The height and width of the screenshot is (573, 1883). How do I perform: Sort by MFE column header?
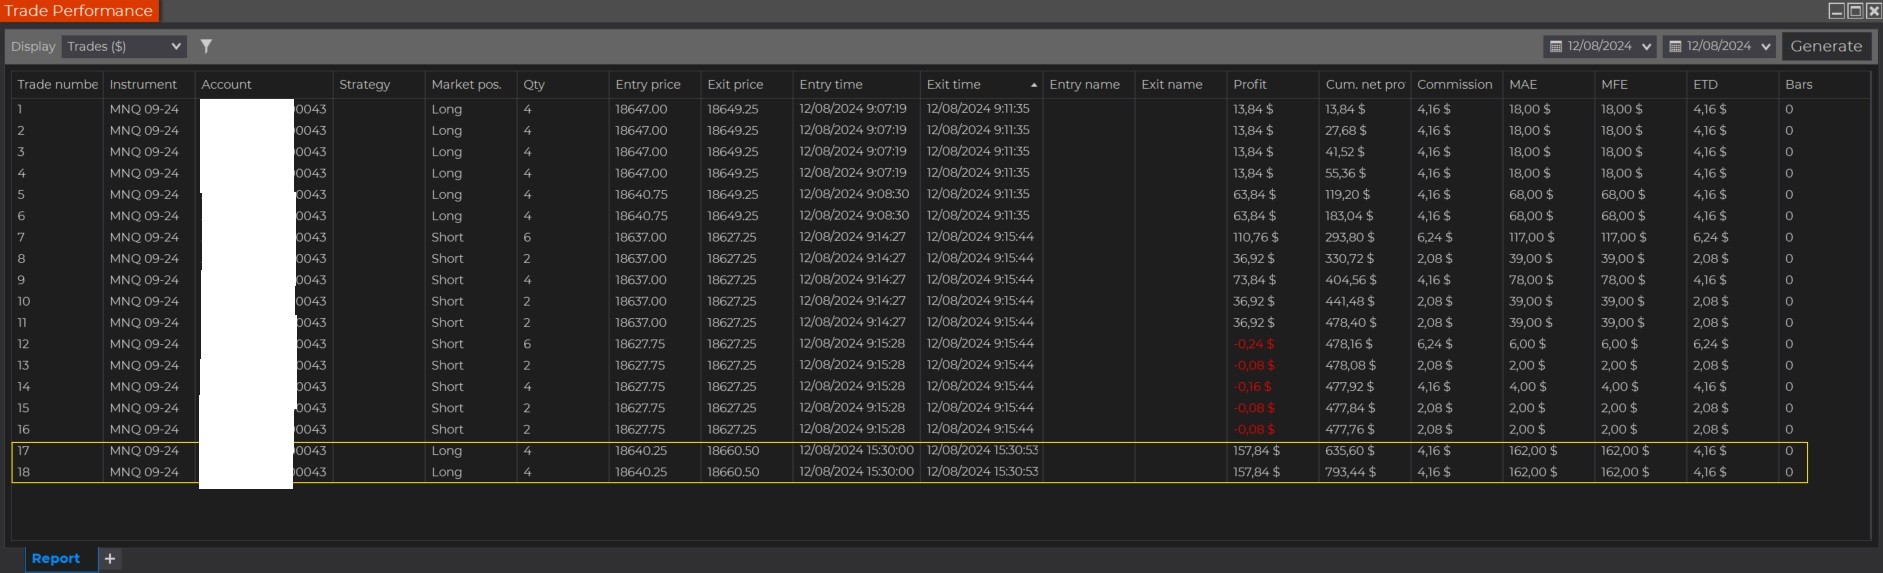click(1640, 85)
